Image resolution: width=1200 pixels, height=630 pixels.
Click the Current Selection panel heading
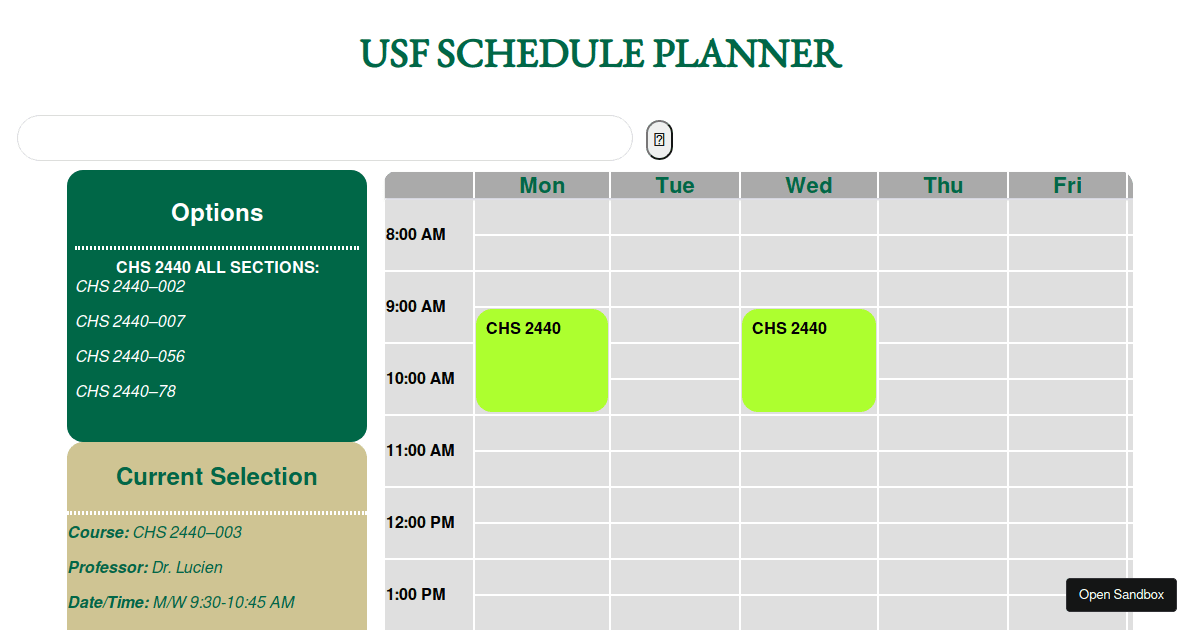[217, 477]
